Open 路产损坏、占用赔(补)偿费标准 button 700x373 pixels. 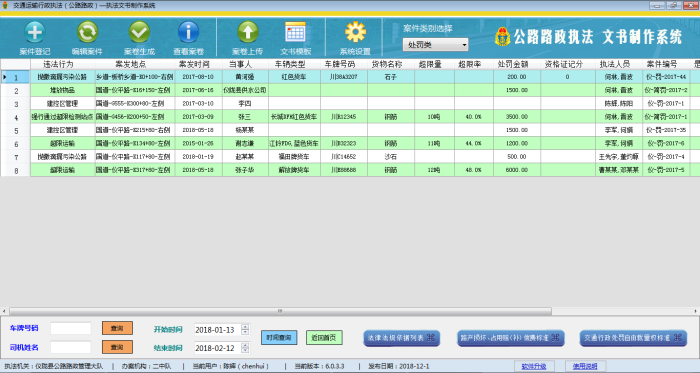pos(510,338)
